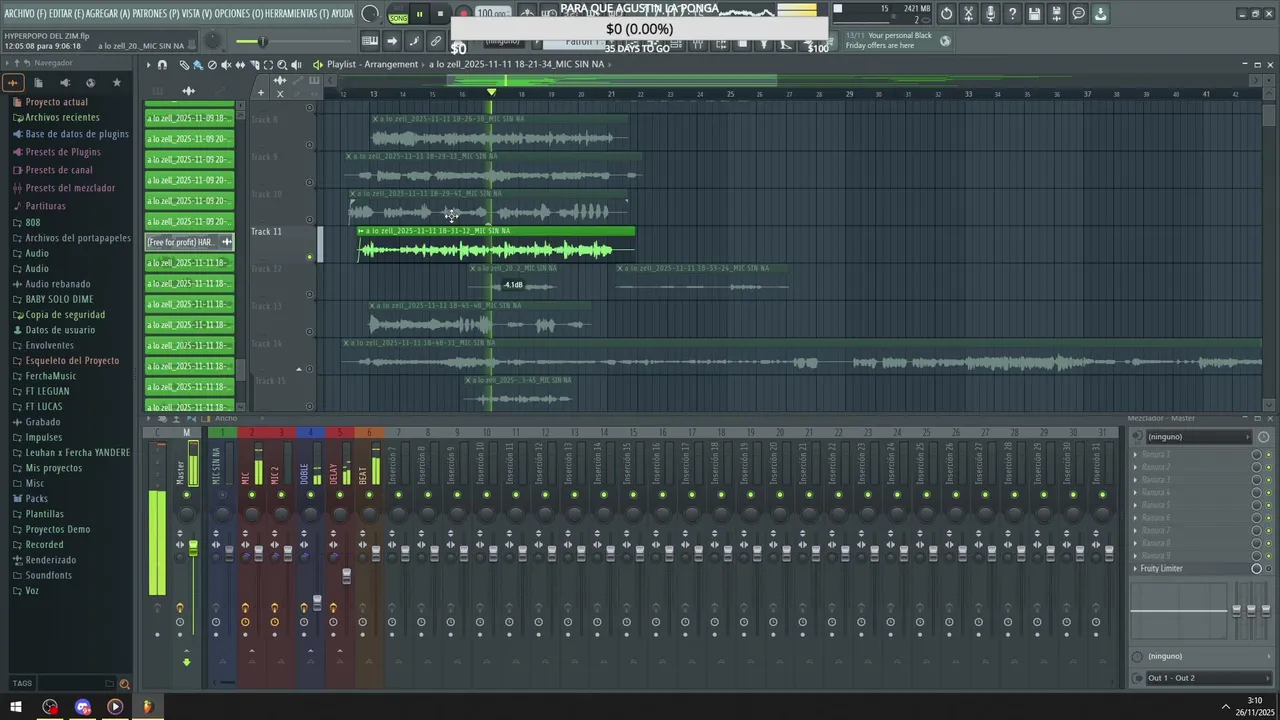
Task: Mute the MIC mixer track
Action: 252,495
